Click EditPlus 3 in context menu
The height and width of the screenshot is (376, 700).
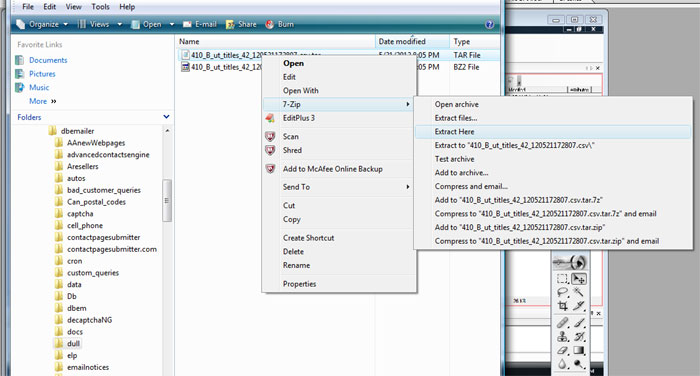(x=339, y=118)
